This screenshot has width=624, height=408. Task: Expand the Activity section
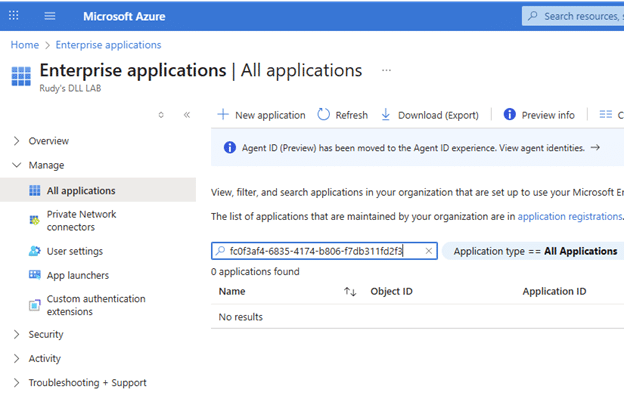(x=17, y=359)
